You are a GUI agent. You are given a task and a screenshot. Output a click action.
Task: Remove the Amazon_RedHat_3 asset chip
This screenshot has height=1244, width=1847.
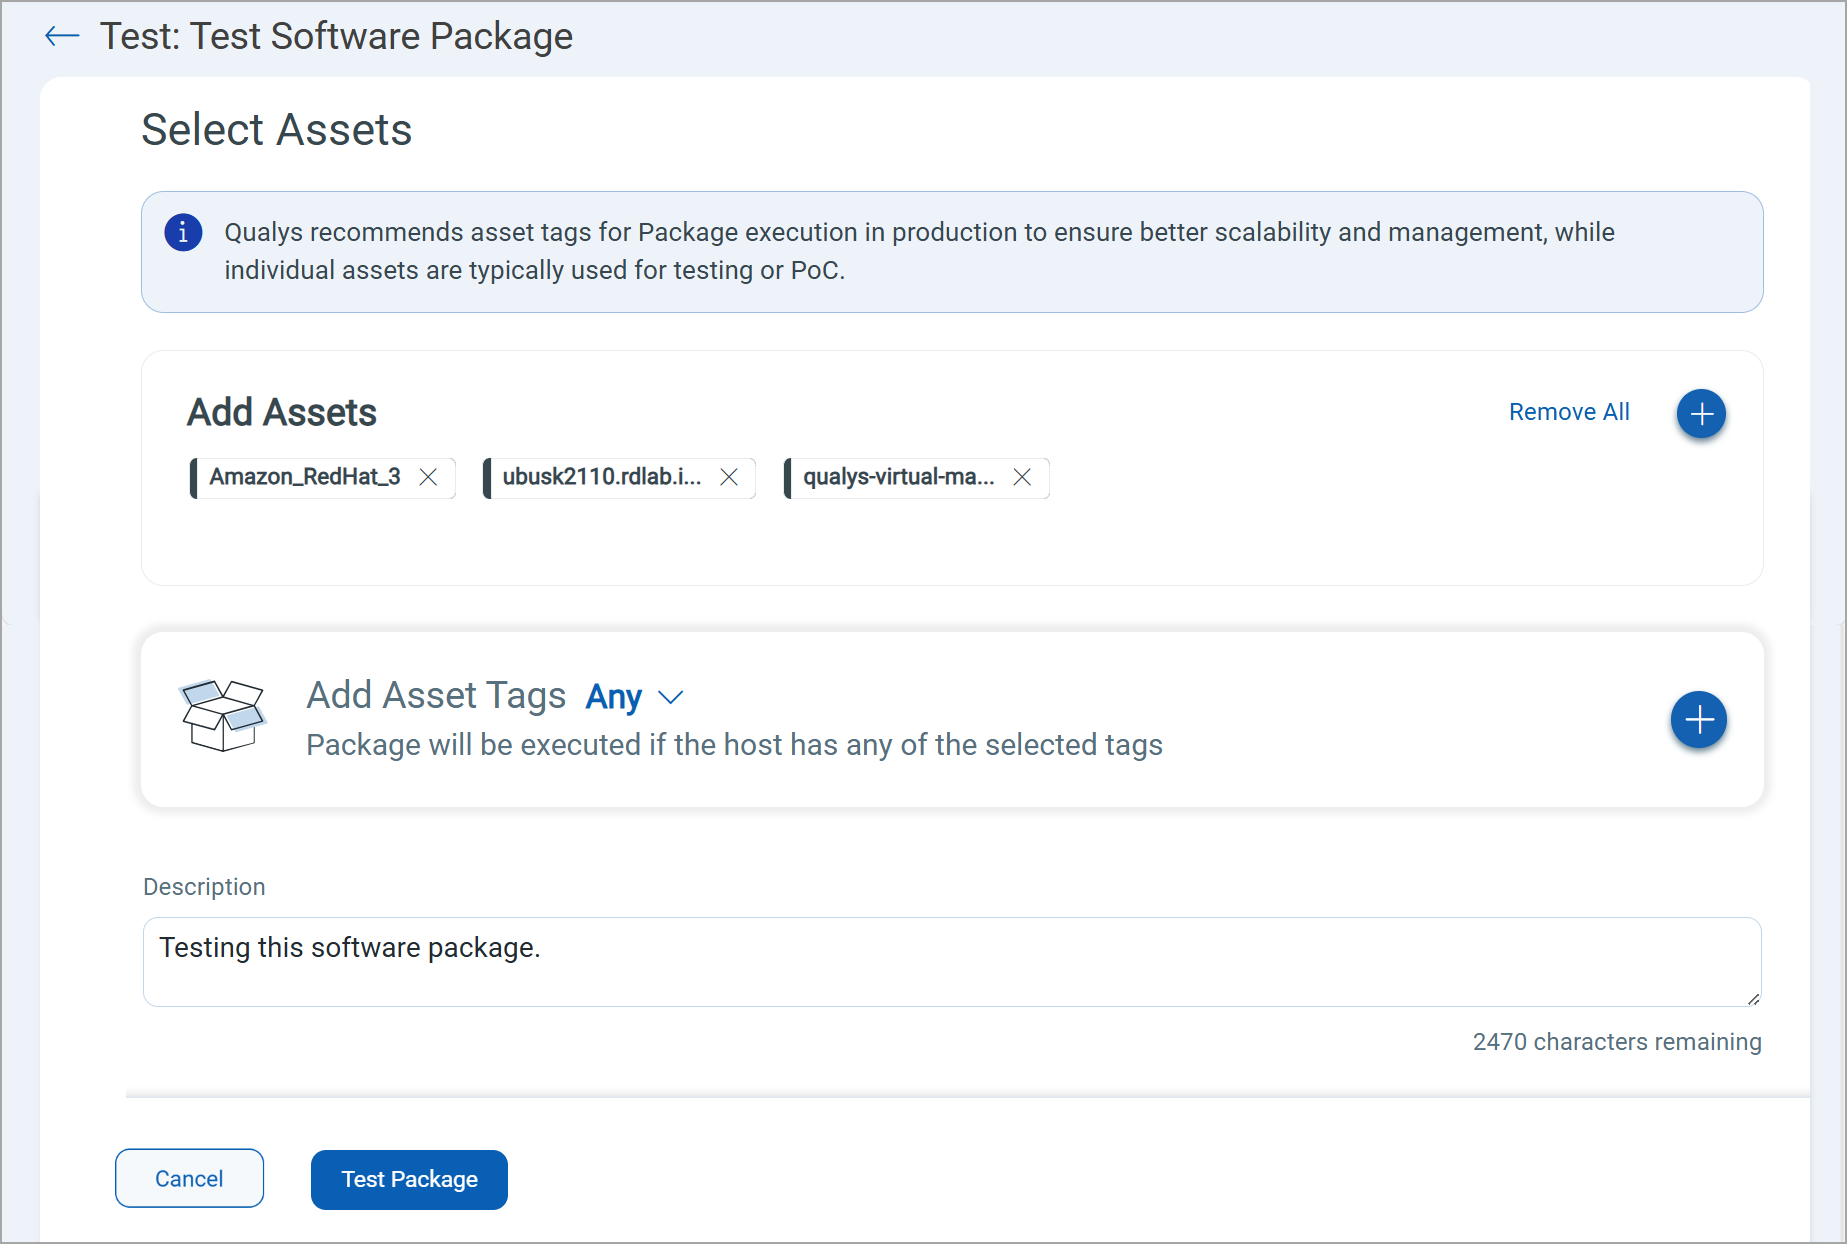click(x=428, y=478)
